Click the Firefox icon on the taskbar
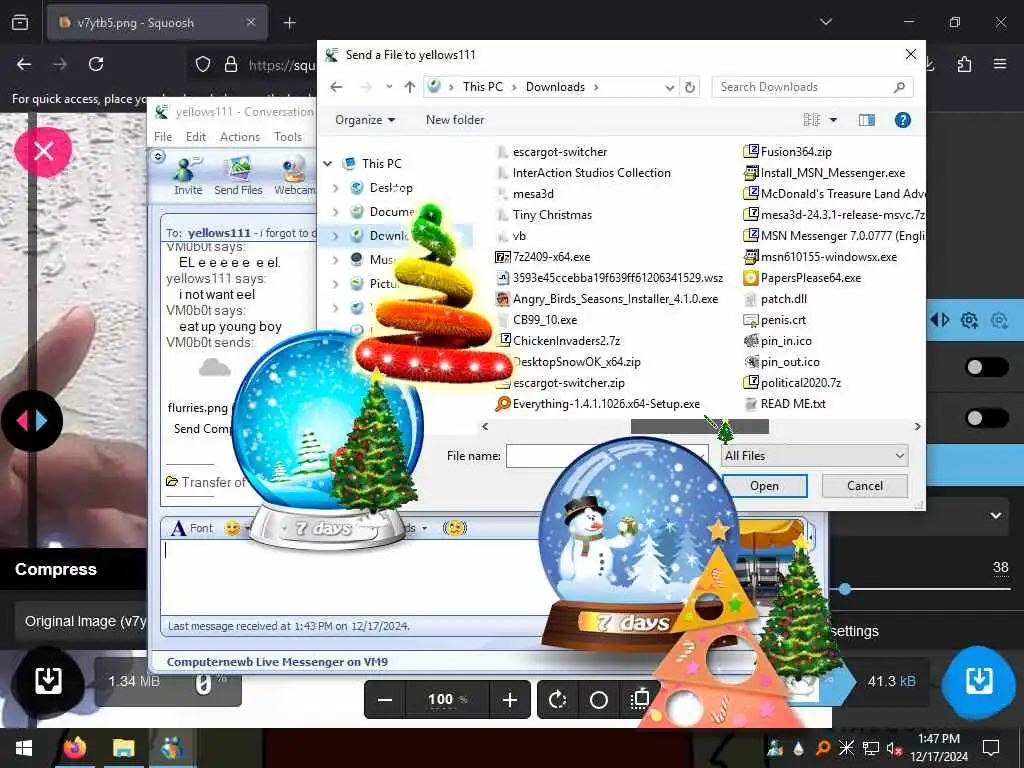 75,748
